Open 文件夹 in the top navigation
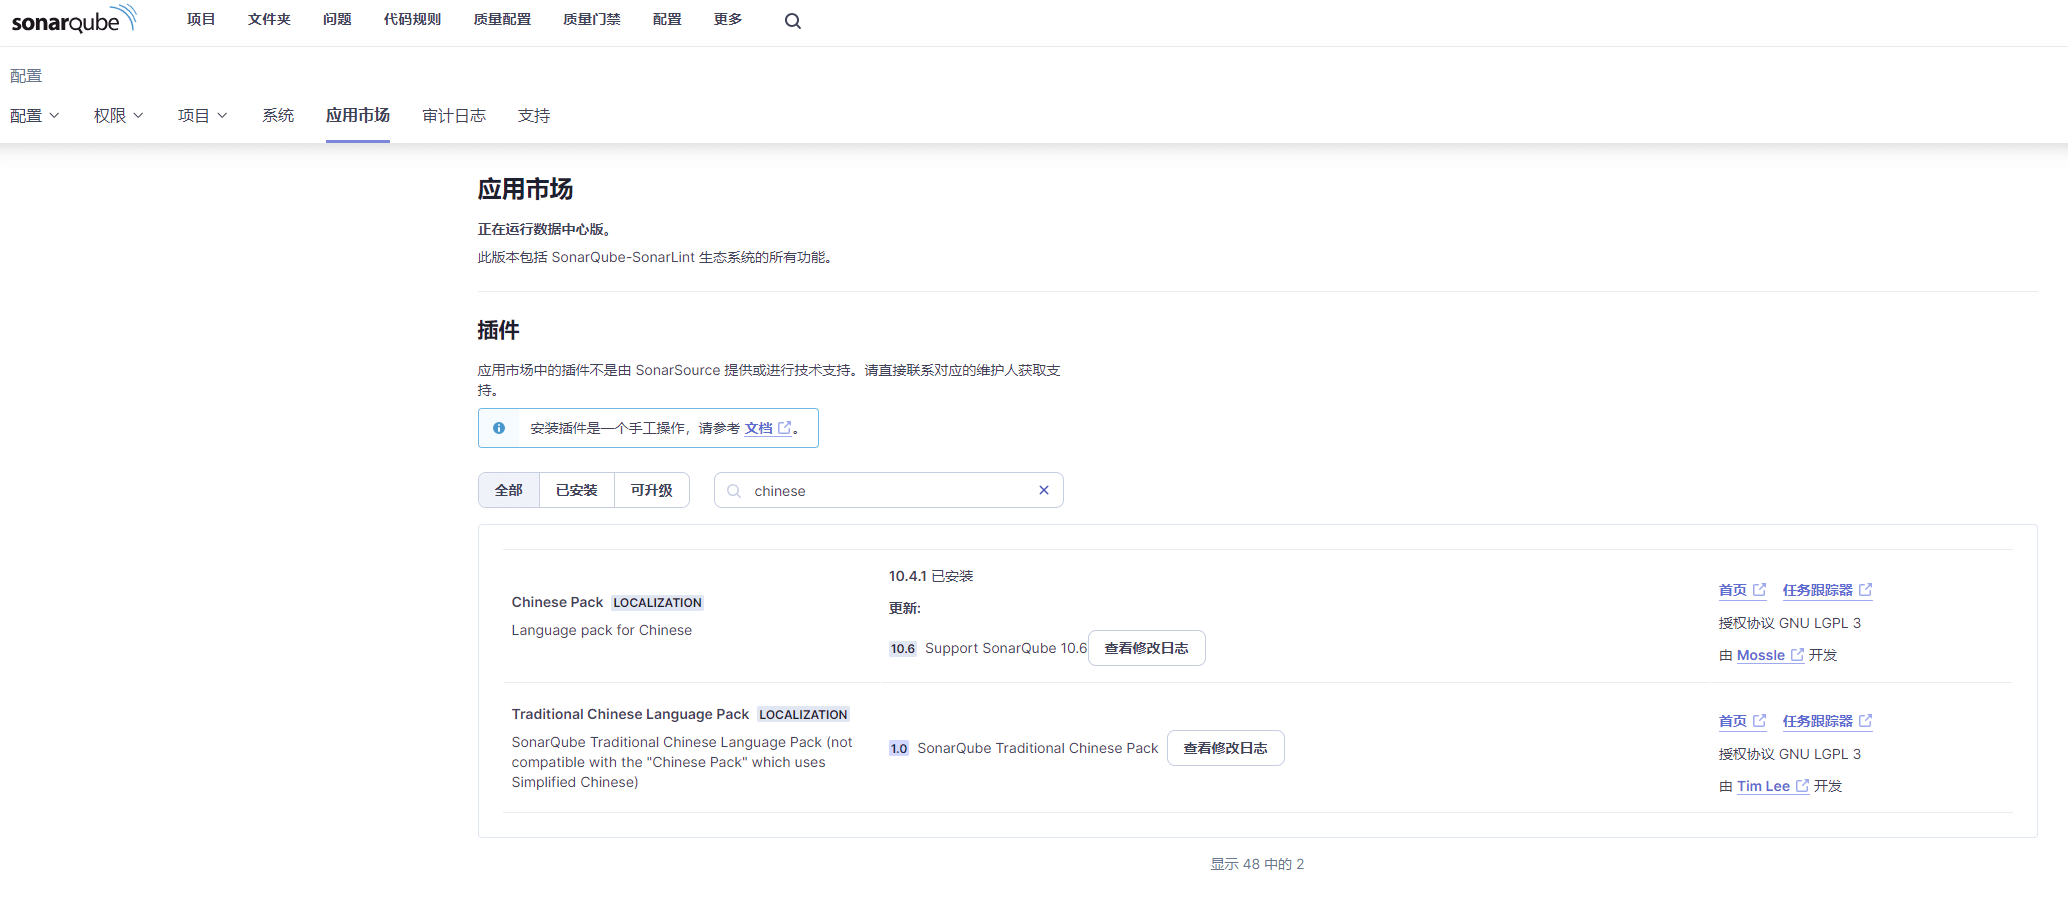Image resolution: width=2068 pixels, height=916 pixels. (269, 19)
